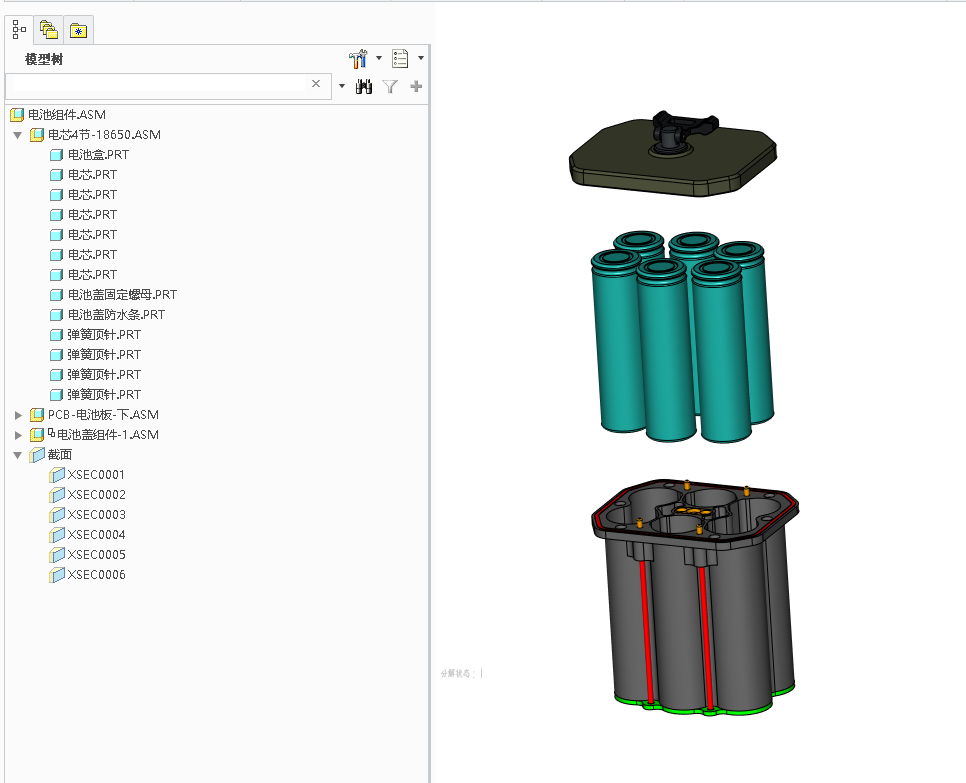This screenshot has height=783, width=966.
Task: Select 电池组件.ASM root assembly
Action: [67, 115]
